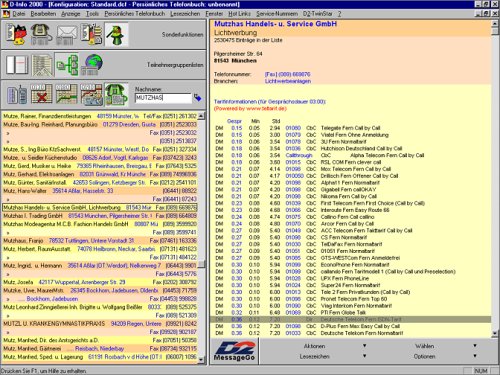This screenshot has width=500, height=375.
Task: Focus the Nachname input field
Action: coord(163,98)
